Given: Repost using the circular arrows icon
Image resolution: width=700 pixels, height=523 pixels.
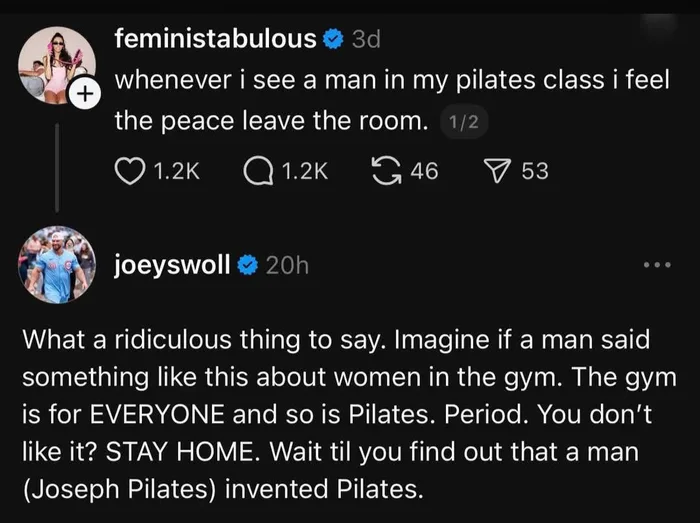Looking at the screenshot, I should [387, 171].
